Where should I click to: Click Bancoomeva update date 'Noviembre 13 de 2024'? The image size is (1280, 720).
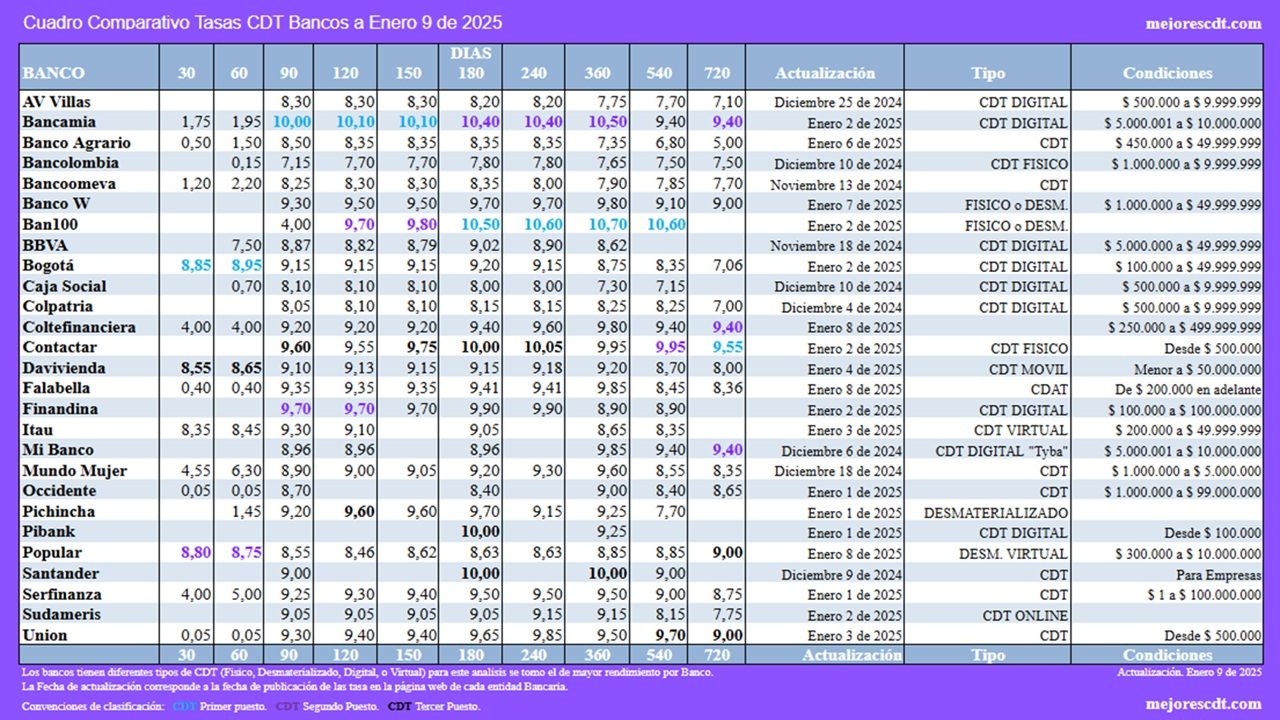tap(836, 185)
